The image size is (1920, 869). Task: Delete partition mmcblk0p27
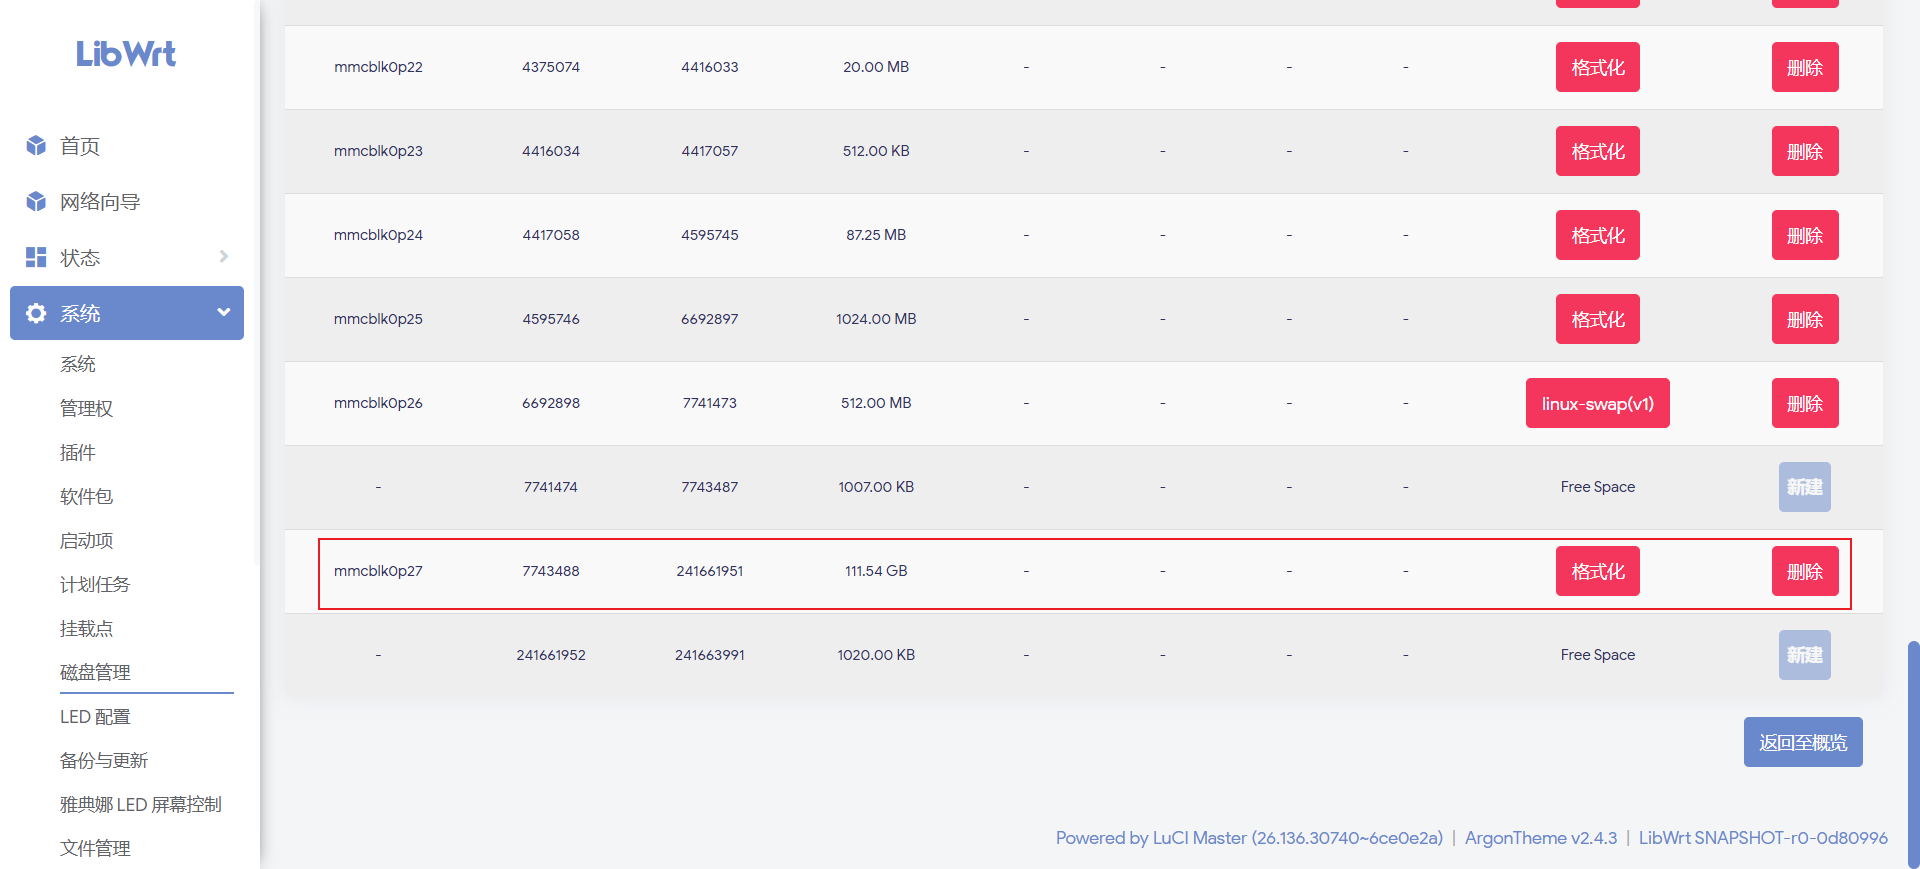[x=1805, y=571]
